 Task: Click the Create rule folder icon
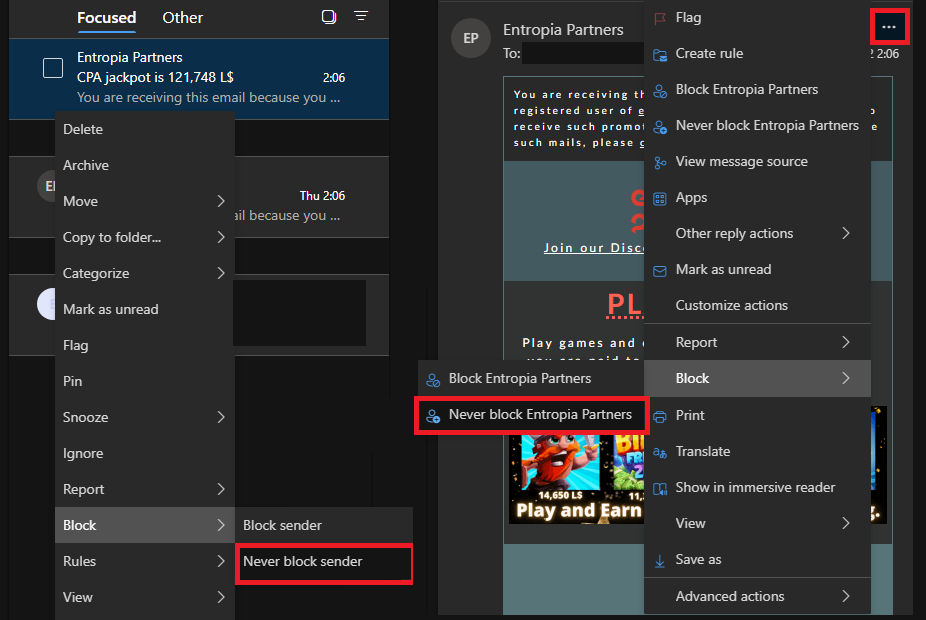pos(660,54)
